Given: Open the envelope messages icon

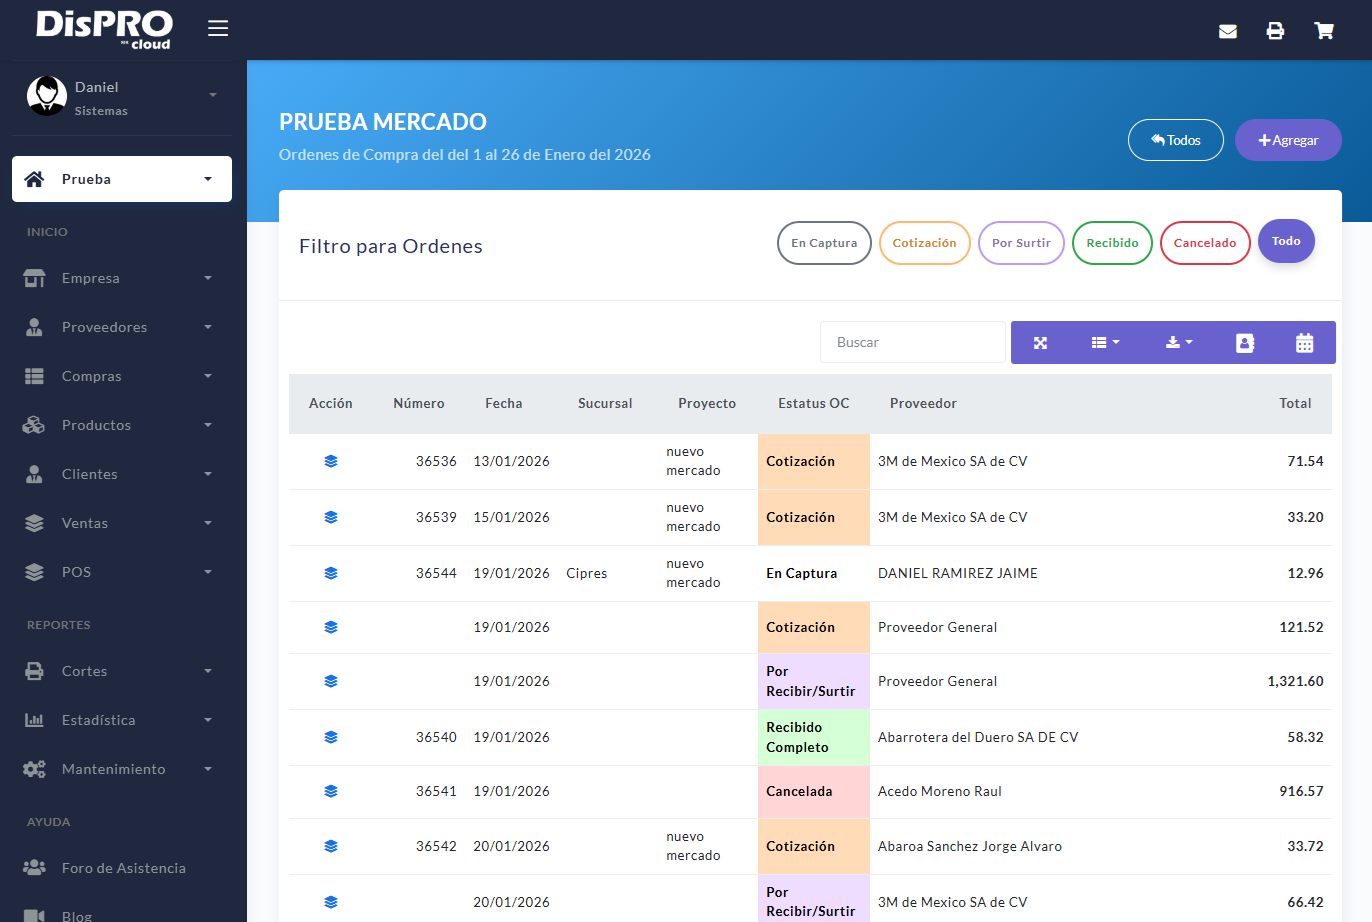Looking at the screenshot, I should pos(1228,31).
